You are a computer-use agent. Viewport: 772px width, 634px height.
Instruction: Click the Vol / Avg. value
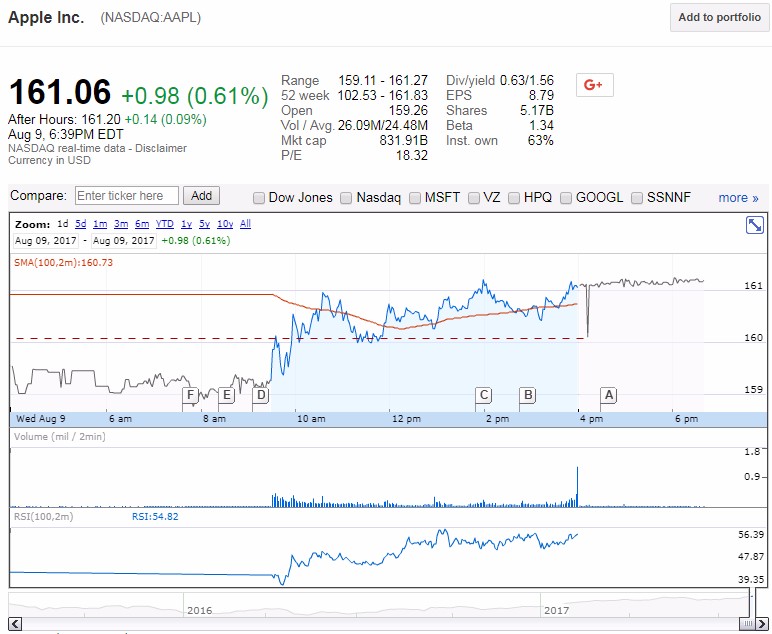point(383,126)
